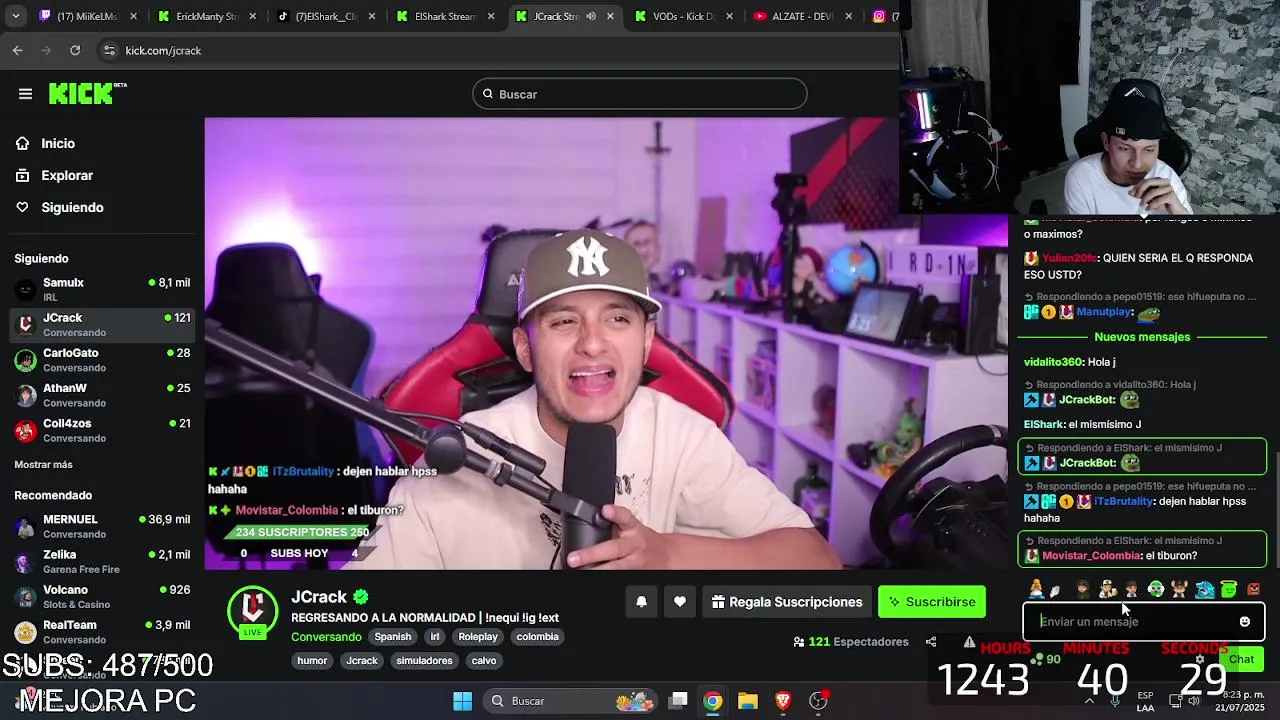Mute the JCrack tab via speaker icon
Screen dimensions: 1280x720
click(591, 16)
